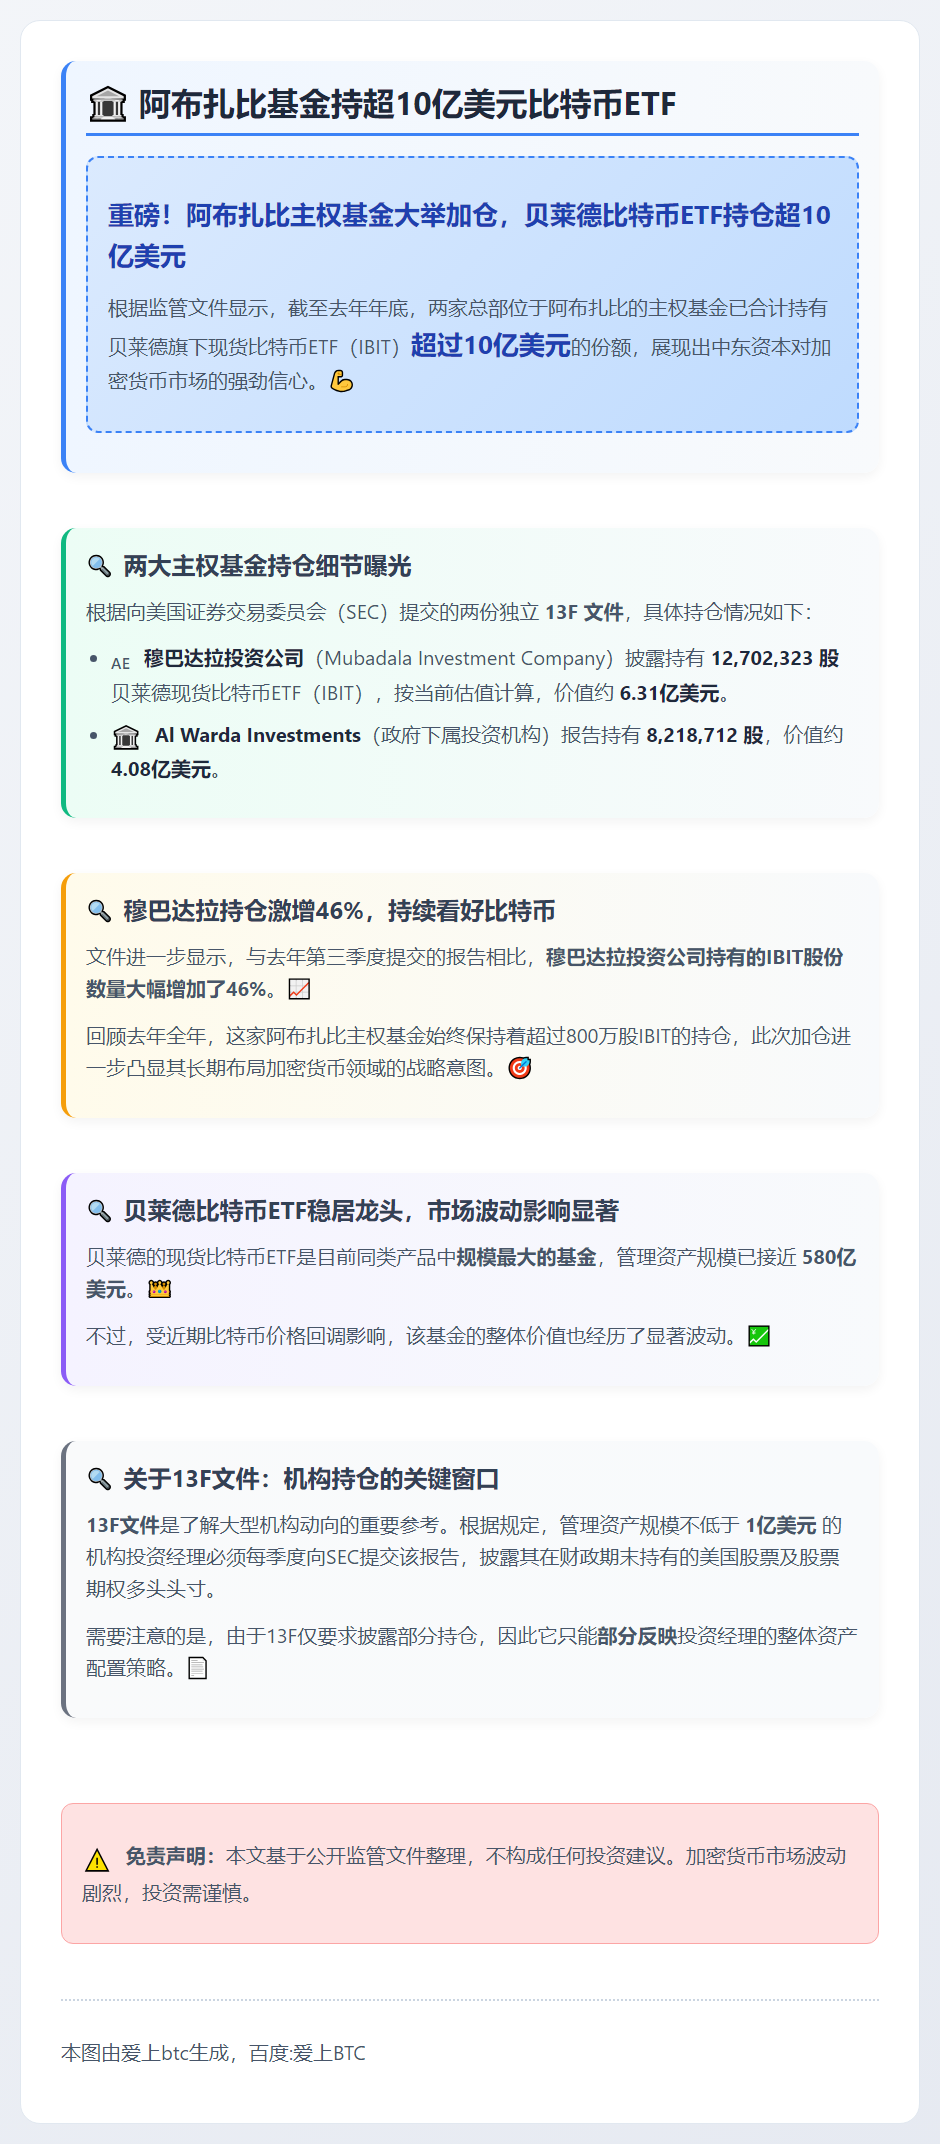Screen dimensions: 940x2144
Task: Select the main title 阿布扎比基金持超10亿美元比特币ETF
Action: click(x=407, y=104)
